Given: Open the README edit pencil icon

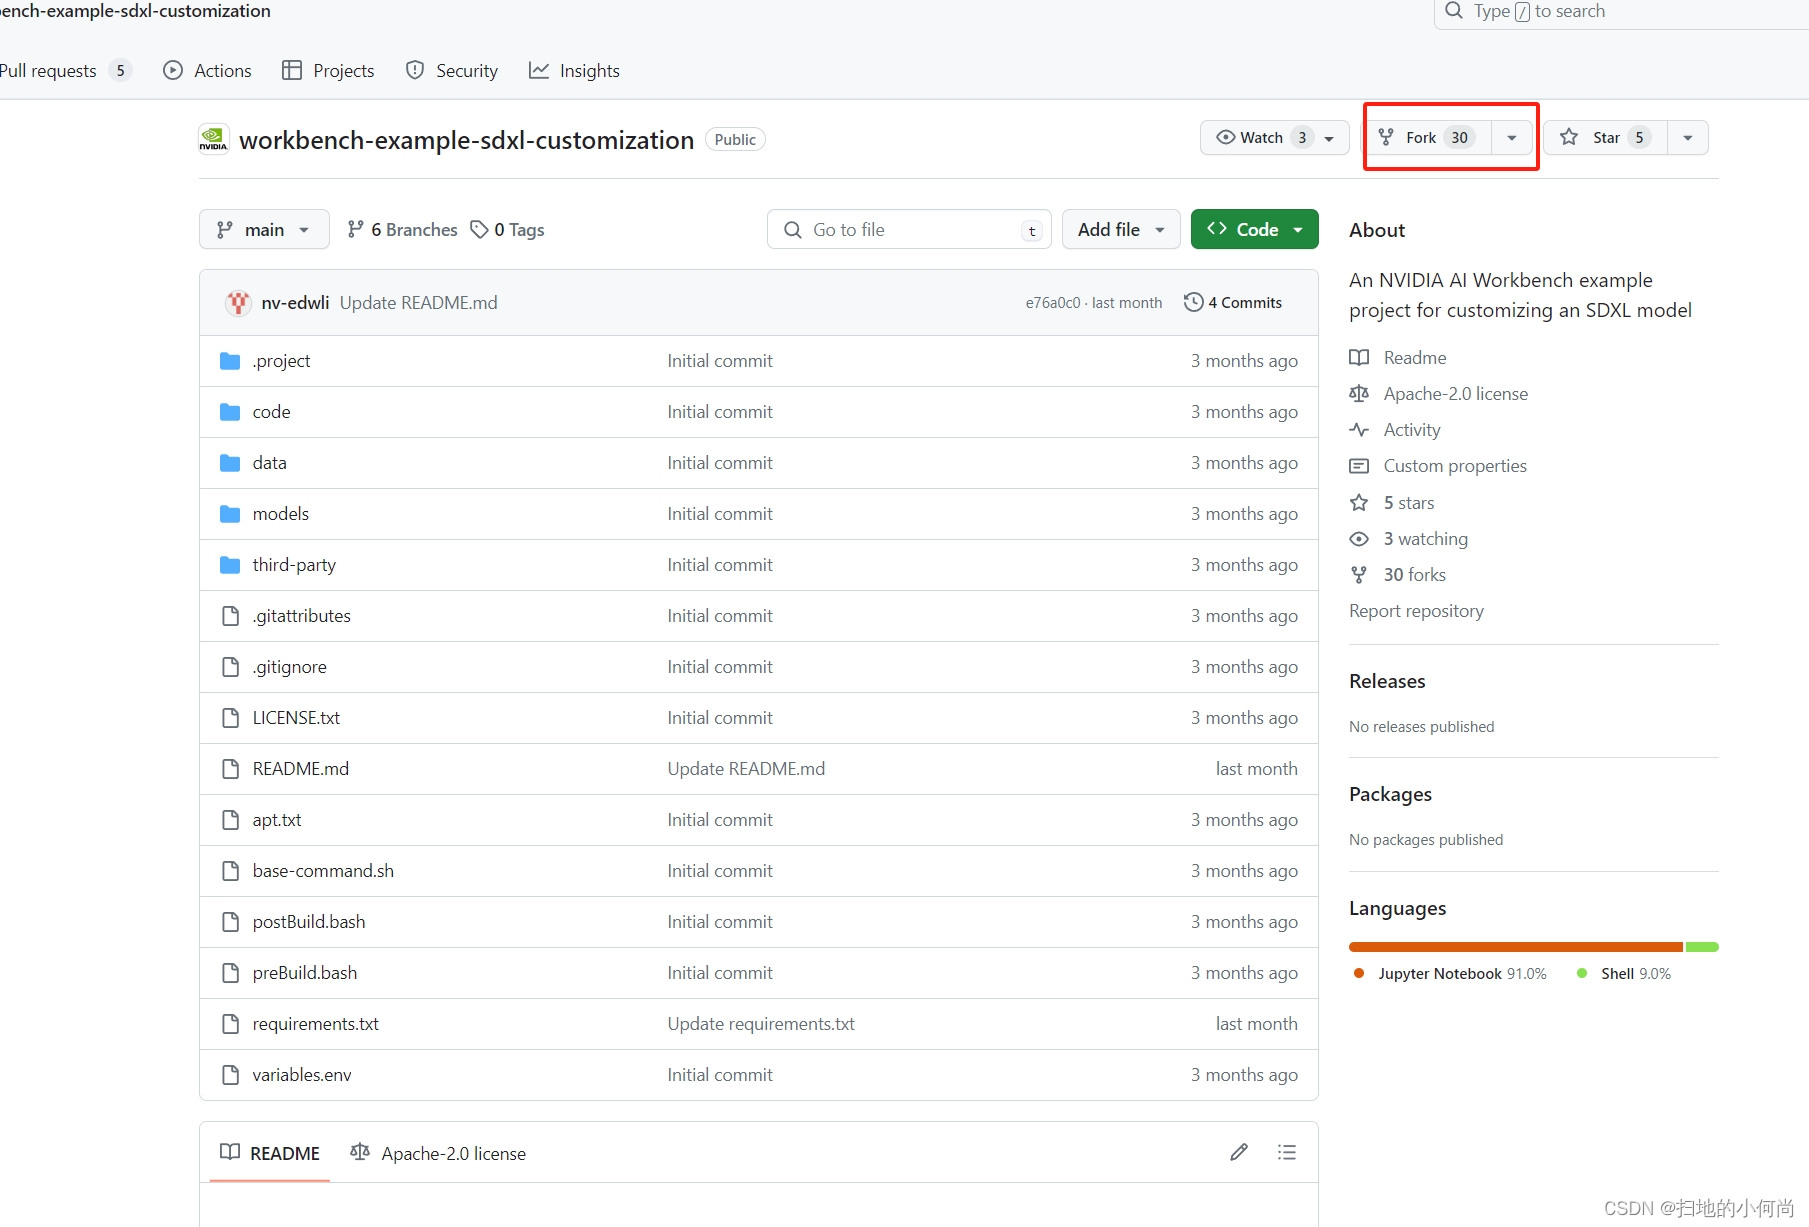Looking at the screenshot, I should pyautogui.click(x=1239, y=1152).
